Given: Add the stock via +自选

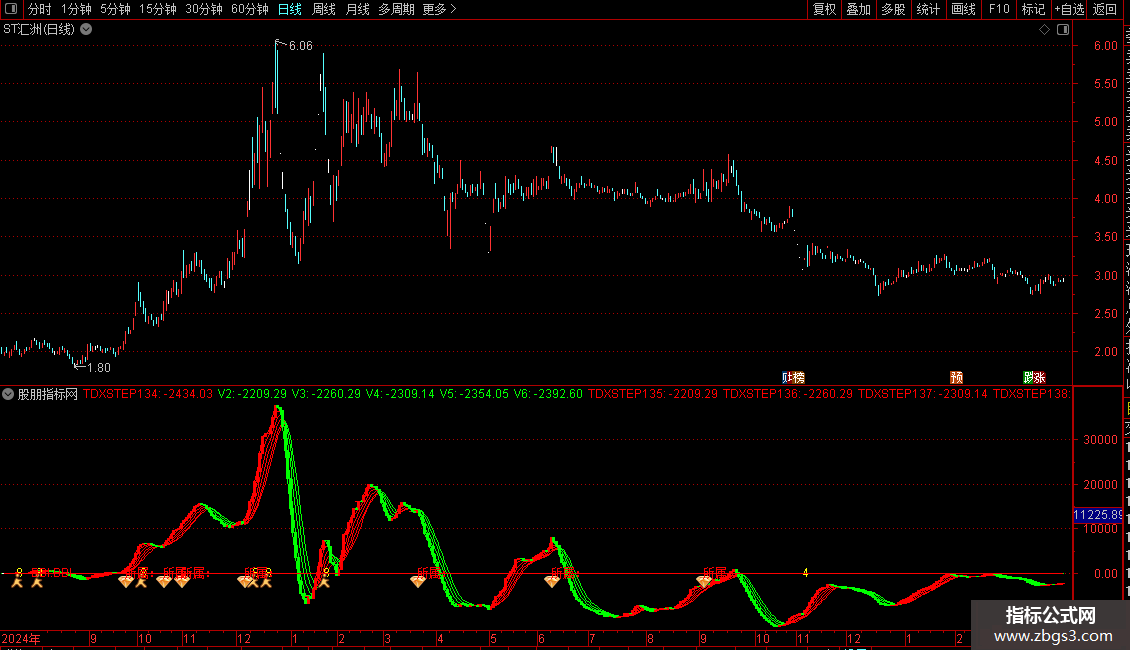Looking at the screenshot, I should click(x=1069, y=9).
